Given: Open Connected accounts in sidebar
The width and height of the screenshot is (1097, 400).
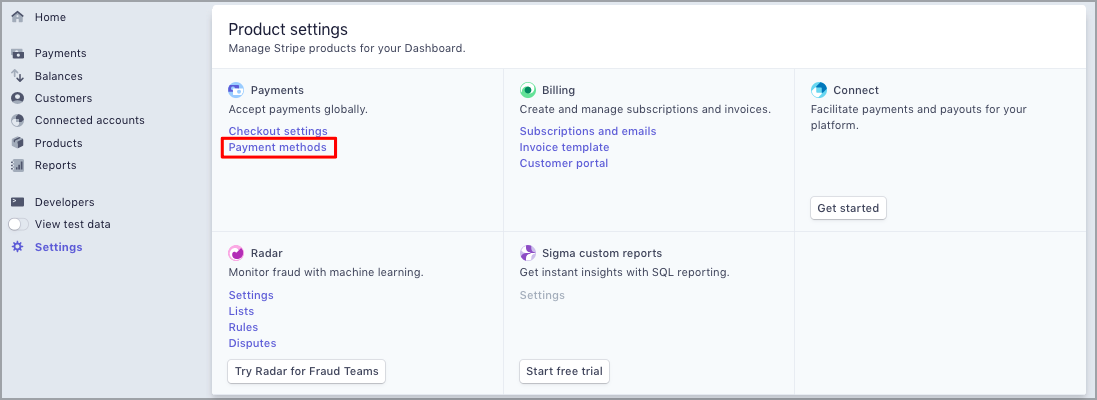Looking at the screenshot, I should [90, 120].
